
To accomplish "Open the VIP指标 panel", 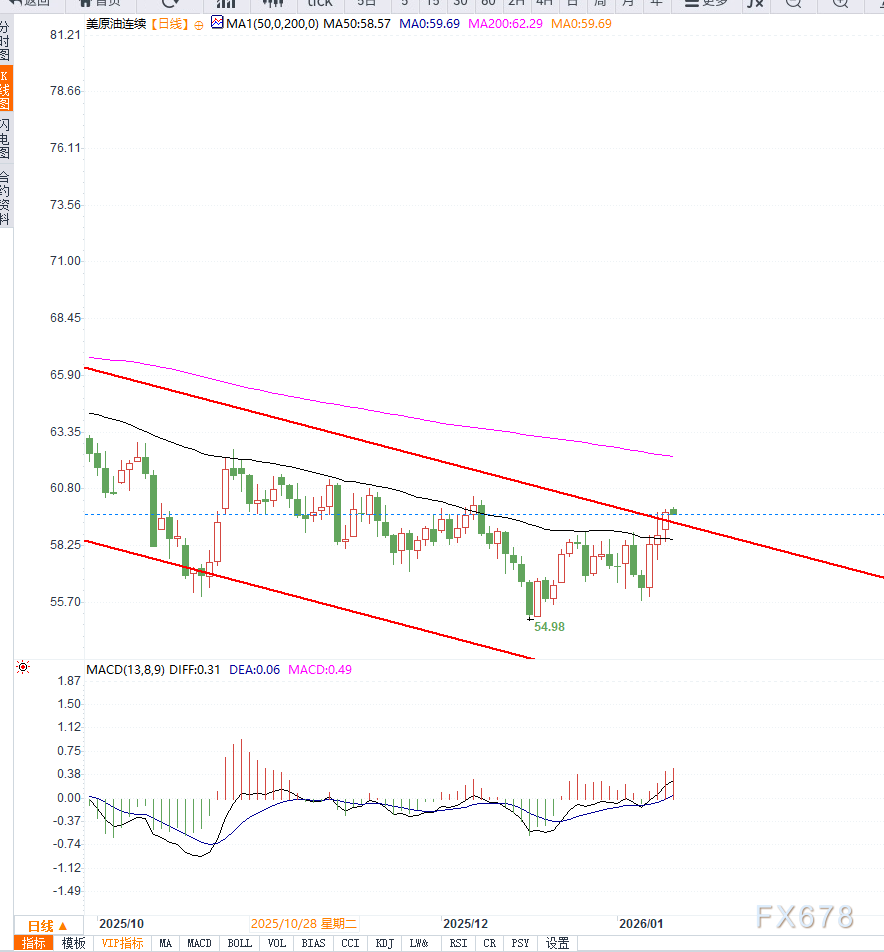I will 122,942.
